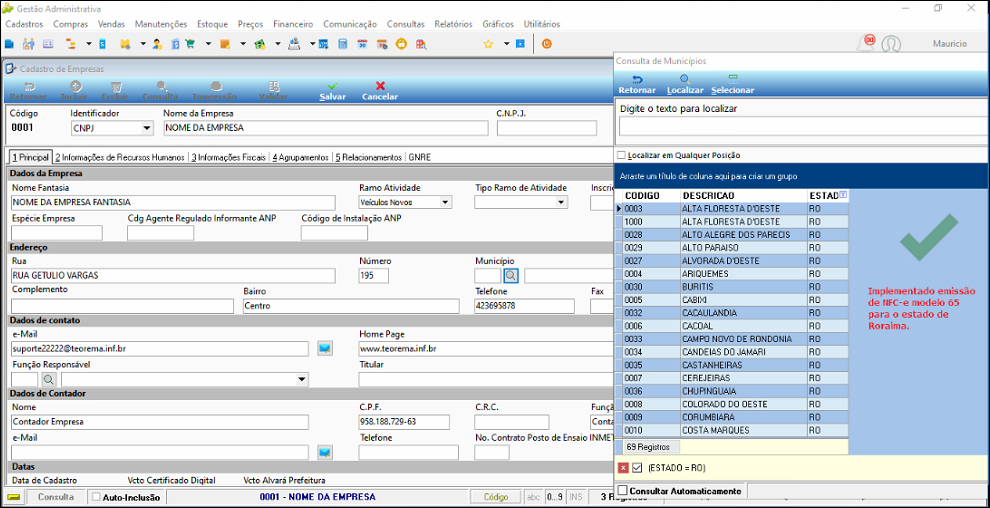990x508 pixels.
Task: Click the envelope icon next to accountant e-Mail
Action: (325, 452)
